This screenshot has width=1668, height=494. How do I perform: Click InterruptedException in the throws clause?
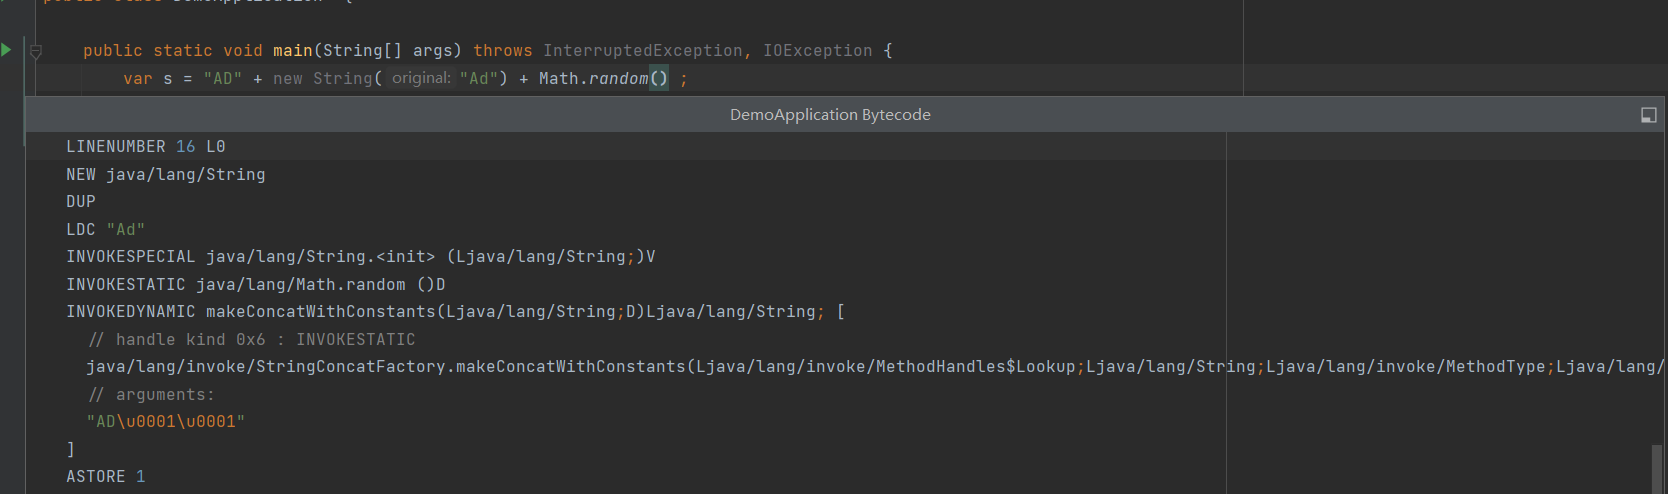coord(642,51)
